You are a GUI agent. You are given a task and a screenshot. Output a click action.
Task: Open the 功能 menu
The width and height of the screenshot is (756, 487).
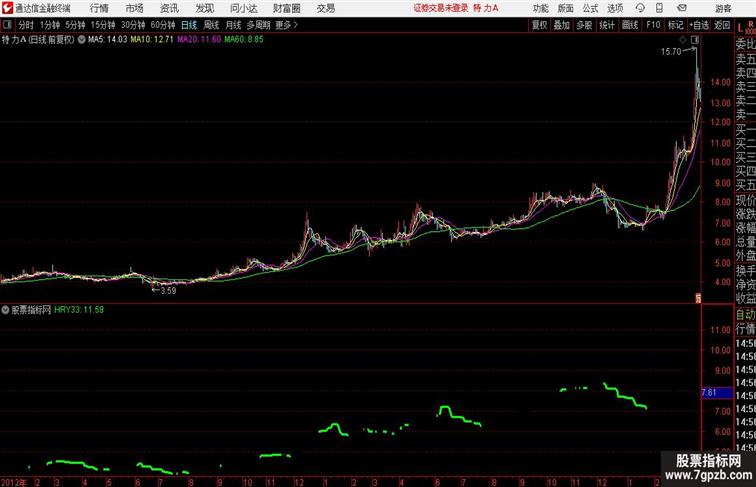tap(540, 8)
